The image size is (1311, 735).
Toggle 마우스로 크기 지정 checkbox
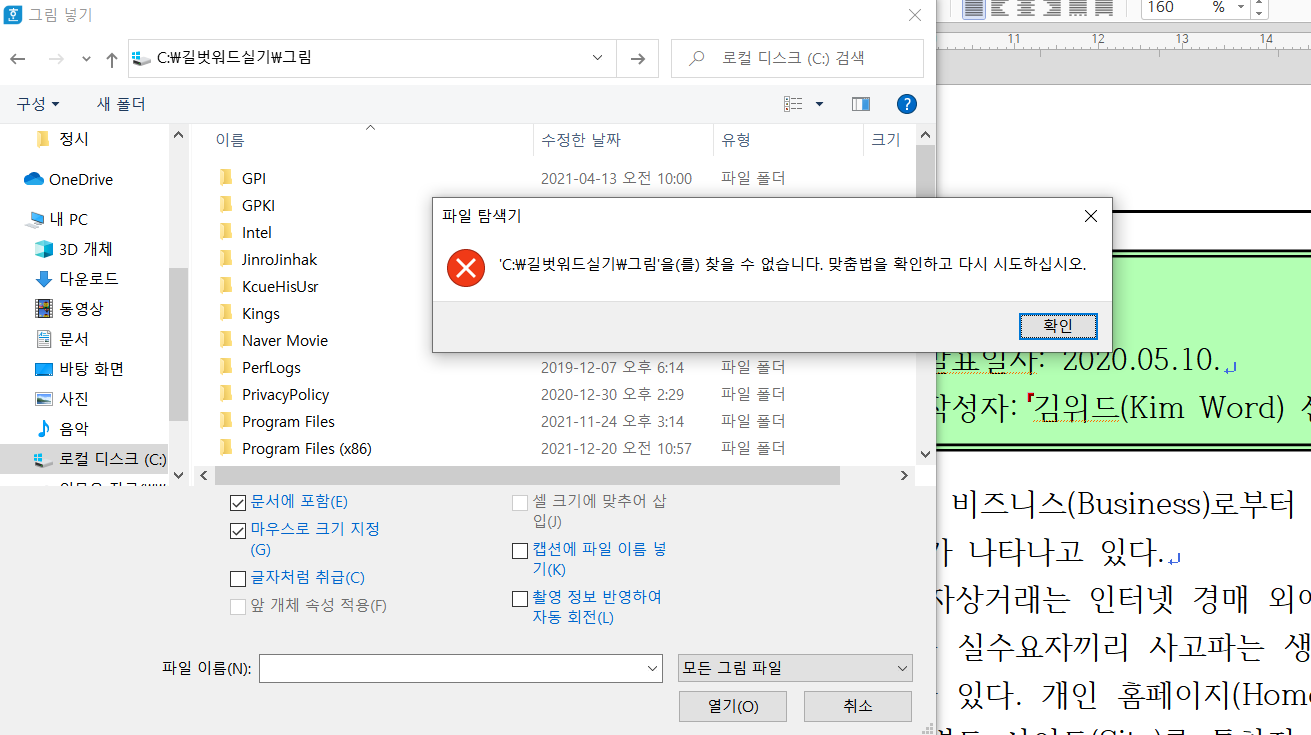click(x=238, y=530)
